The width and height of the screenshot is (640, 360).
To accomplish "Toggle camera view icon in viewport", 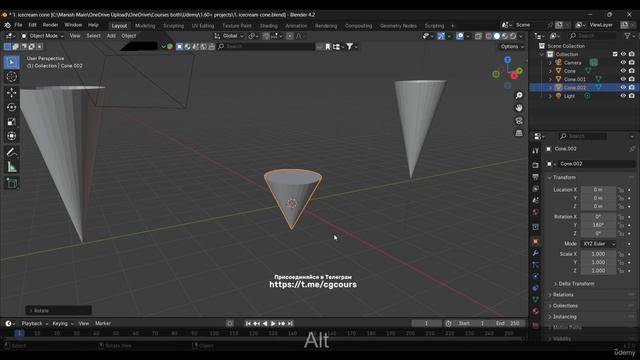I will (x=519, y=120).
